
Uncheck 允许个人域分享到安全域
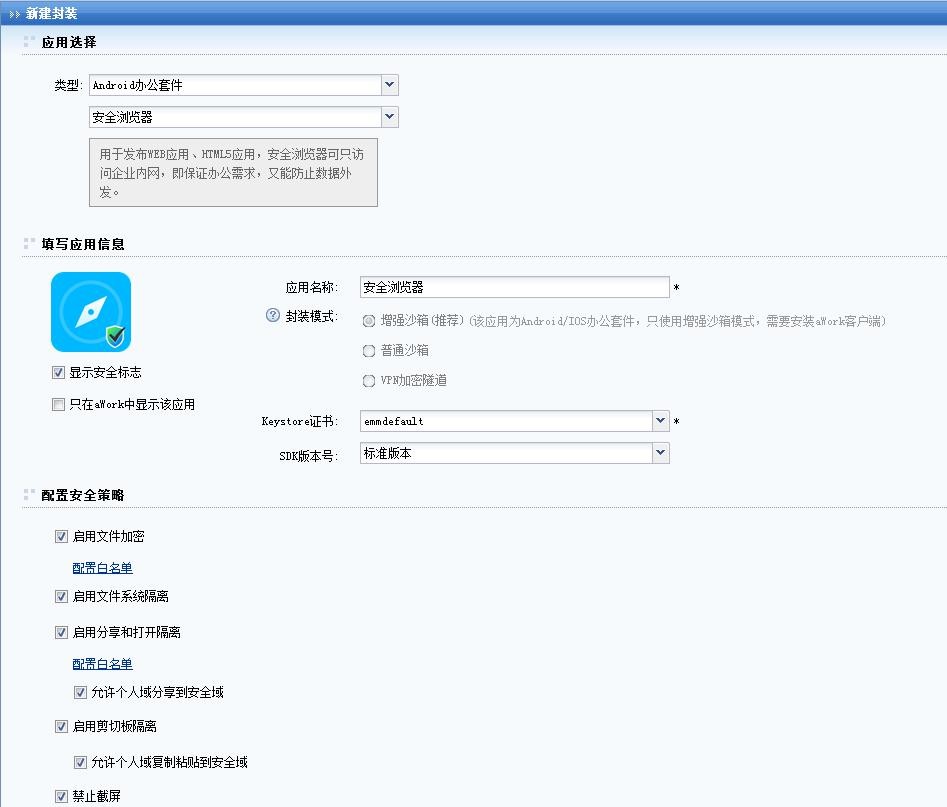pos(80,693)
